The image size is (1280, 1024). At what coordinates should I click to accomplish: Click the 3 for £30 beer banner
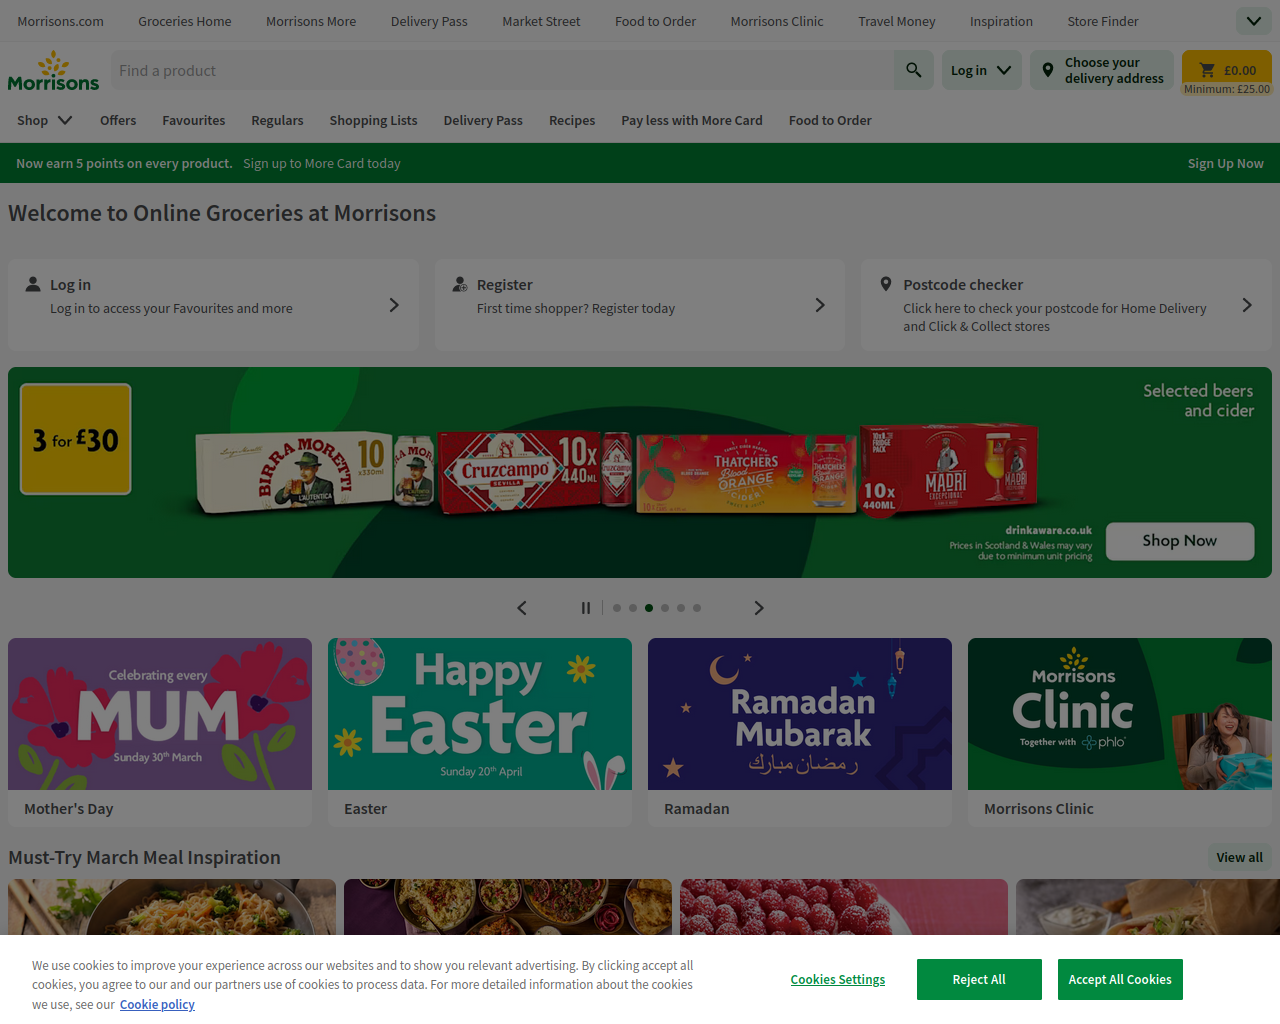640,472
